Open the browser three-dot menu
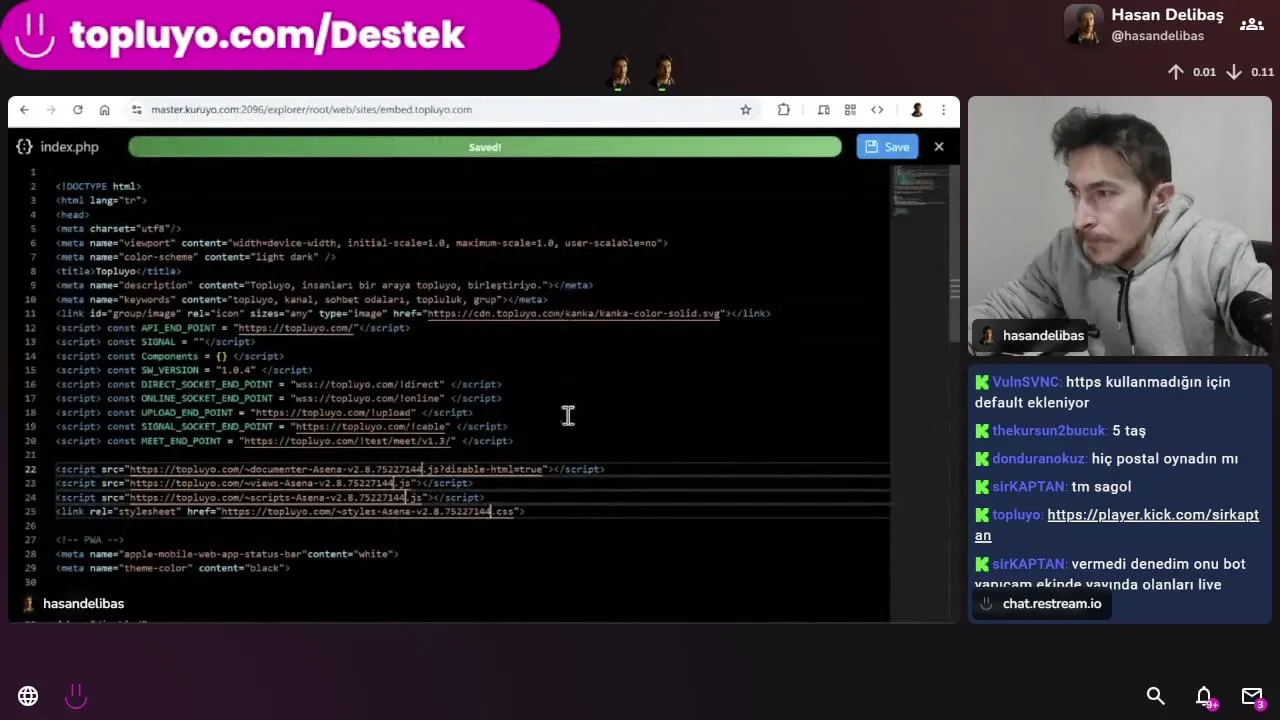The width and height of the screenshot is (1280, 720). (943, 110)
